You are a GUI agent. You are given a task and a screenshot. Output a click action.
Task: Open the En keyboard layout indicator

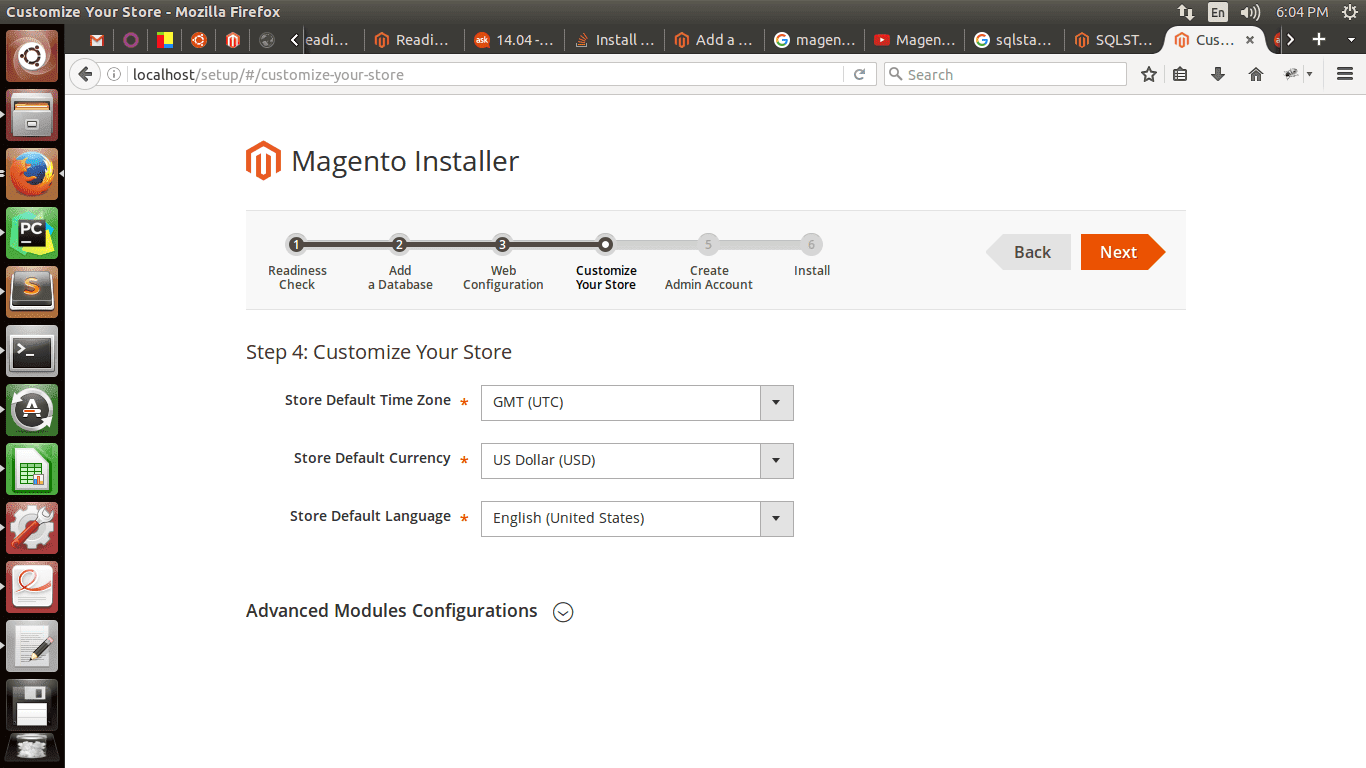click(x=1218, y=12)
